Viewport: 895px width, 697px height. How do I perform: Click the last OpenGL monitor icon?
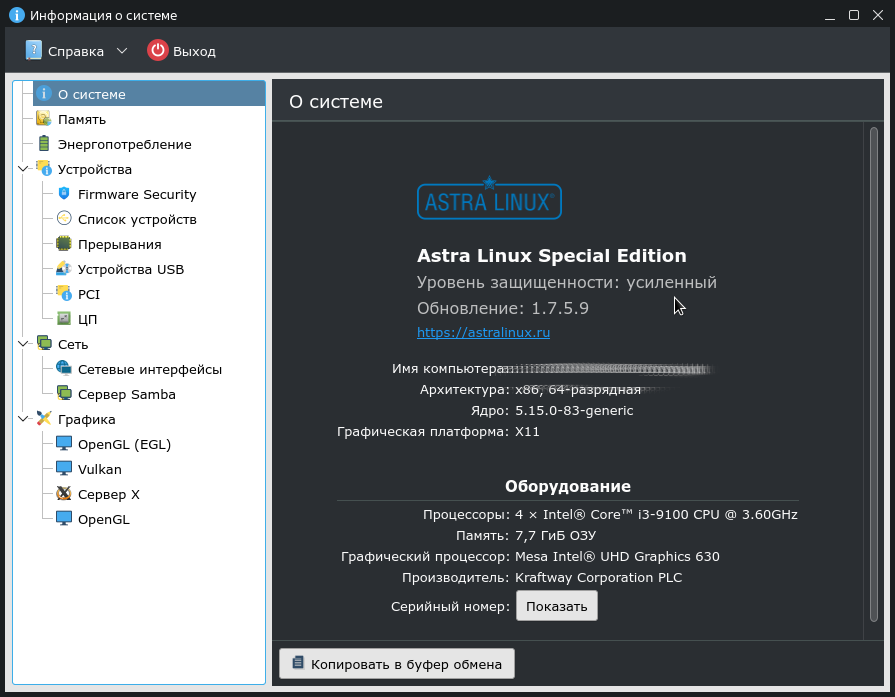[64, 518]
